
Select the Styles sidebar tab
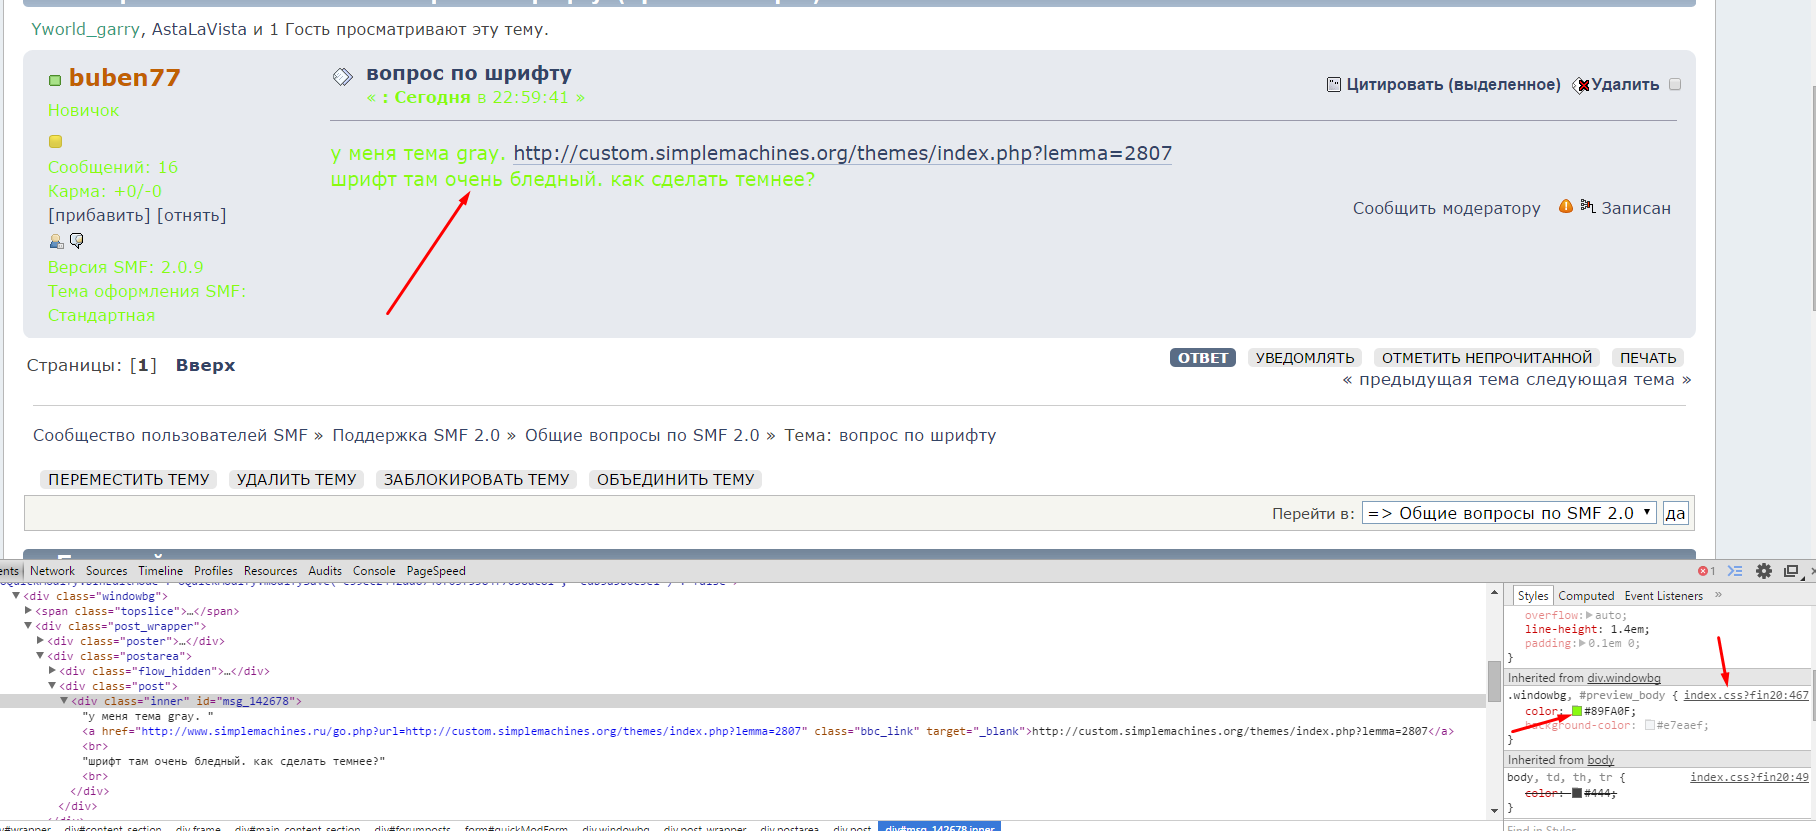[x=1532, y=595]
